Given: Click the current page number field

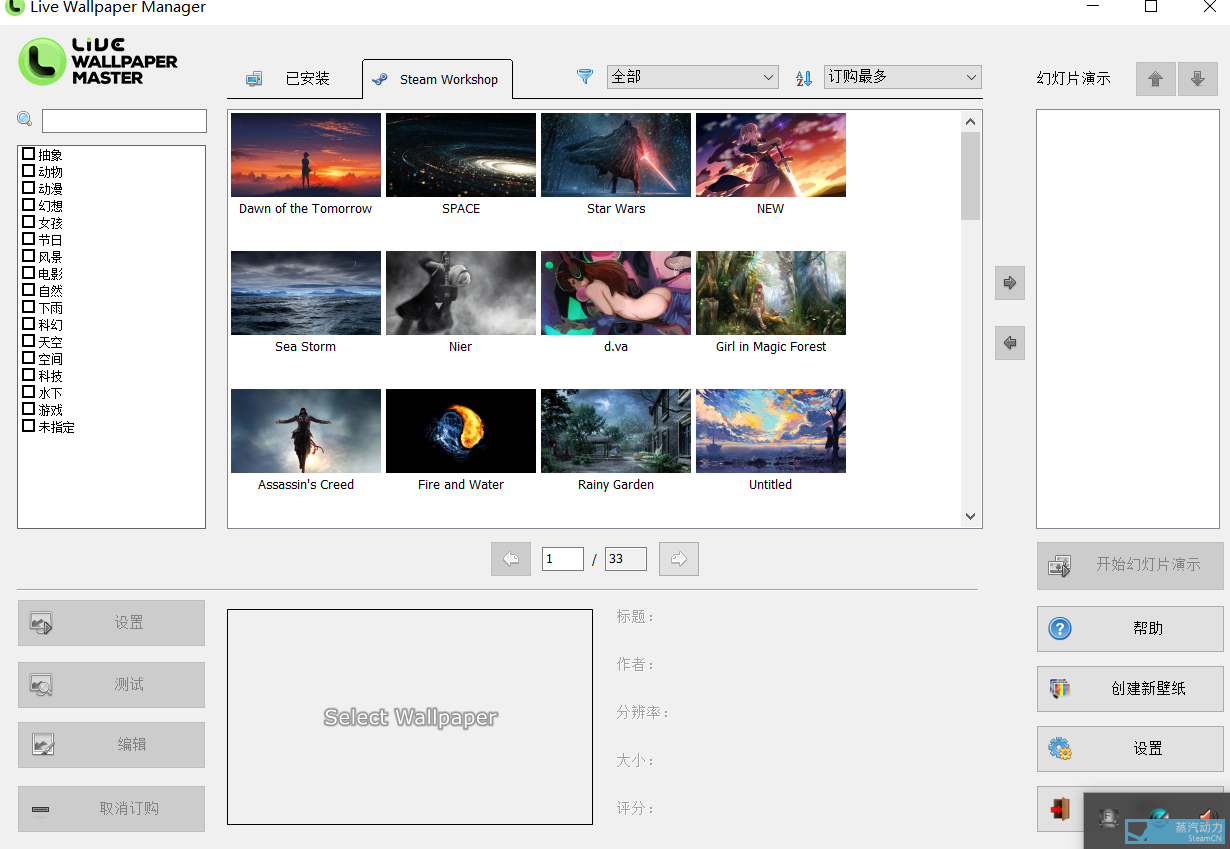Looking at the screenshot, I should click(x=563, y=559).
